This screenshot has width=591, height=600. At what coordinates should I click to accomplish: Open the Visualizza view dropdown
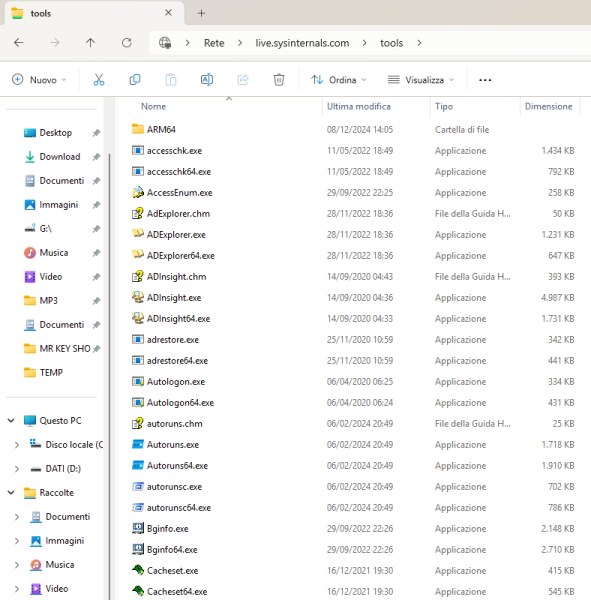tap(420, 80)
